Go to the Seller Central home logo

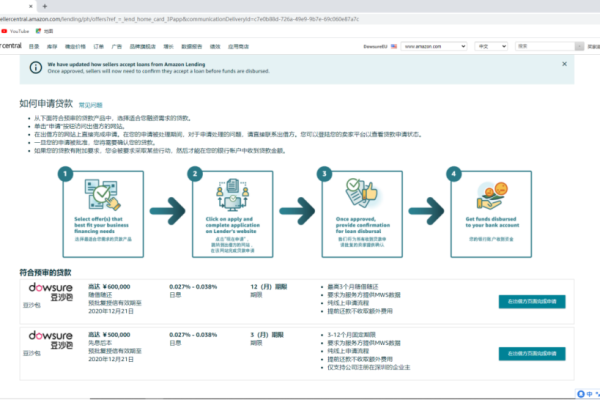tap(11, 46)
